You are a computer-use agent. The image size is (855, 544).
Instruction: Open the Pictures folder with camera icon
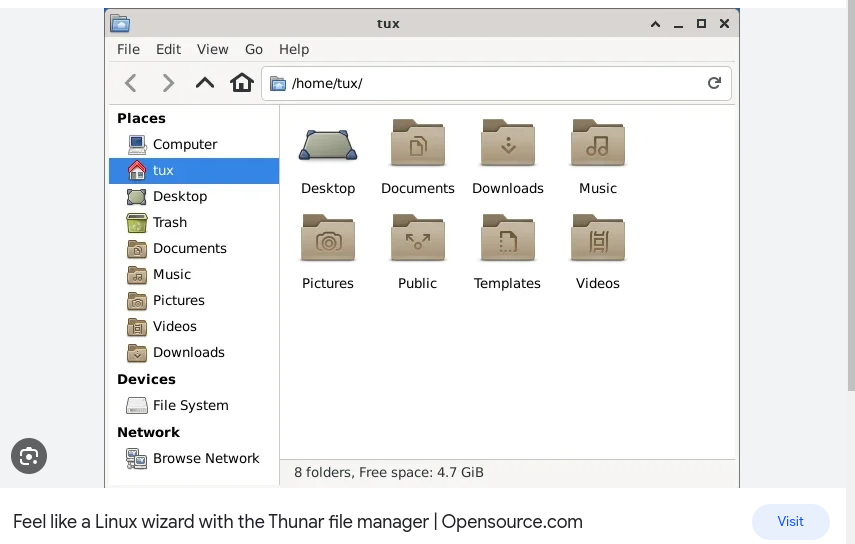pos(328,241)
